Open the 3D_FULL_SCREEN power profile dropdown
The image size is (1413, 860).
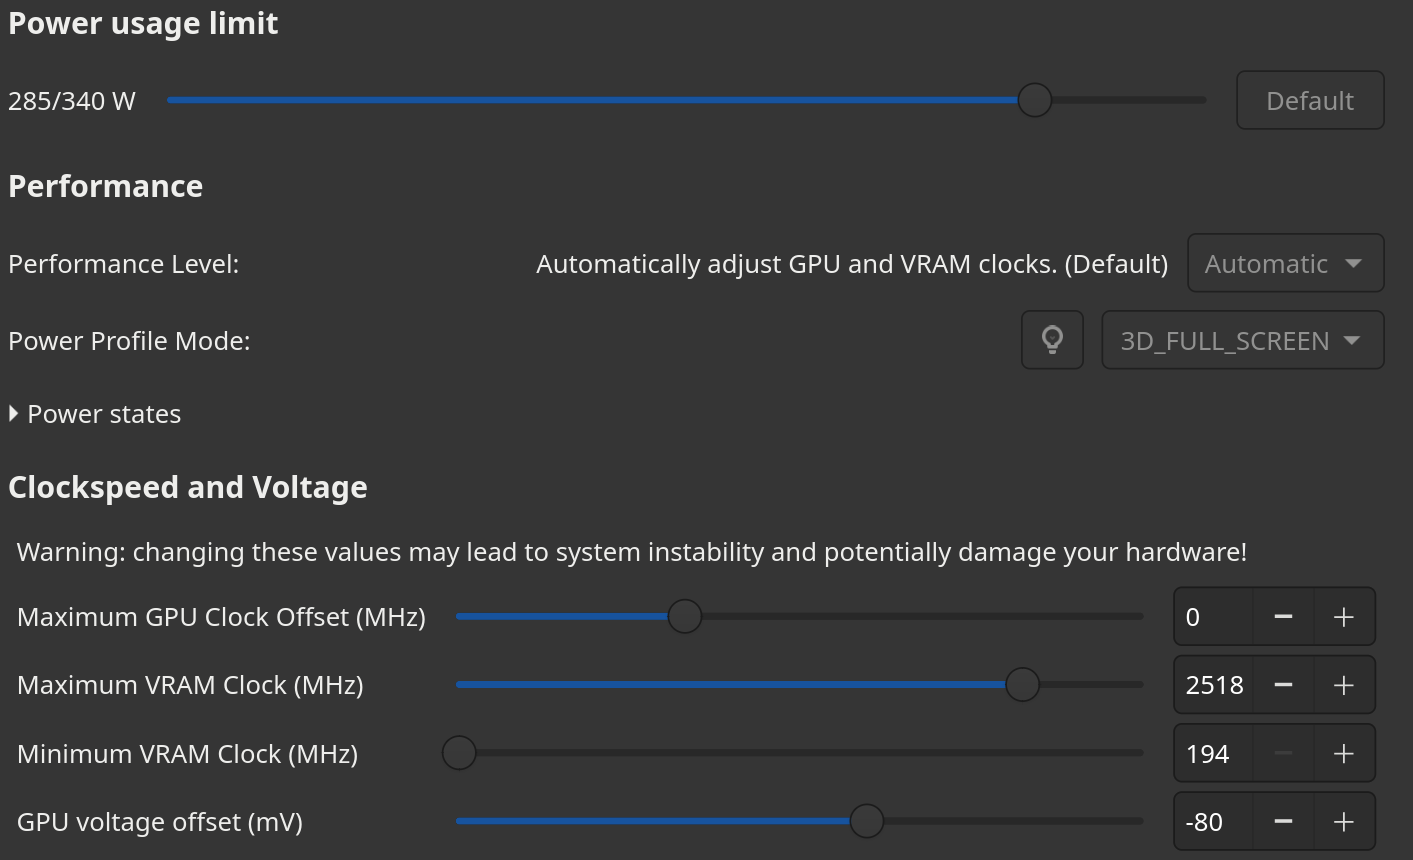coord(1242,341)
